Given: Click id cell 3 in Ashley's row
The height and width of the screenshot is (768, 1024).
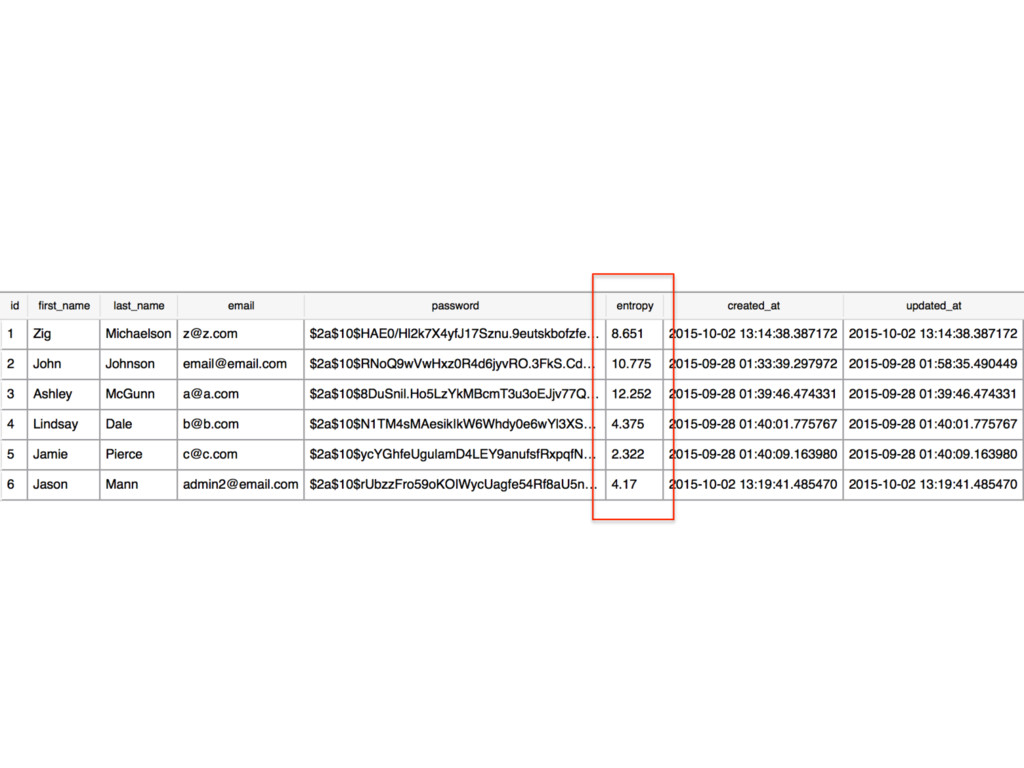Looking at the screenshot, I should coord(14,394).
